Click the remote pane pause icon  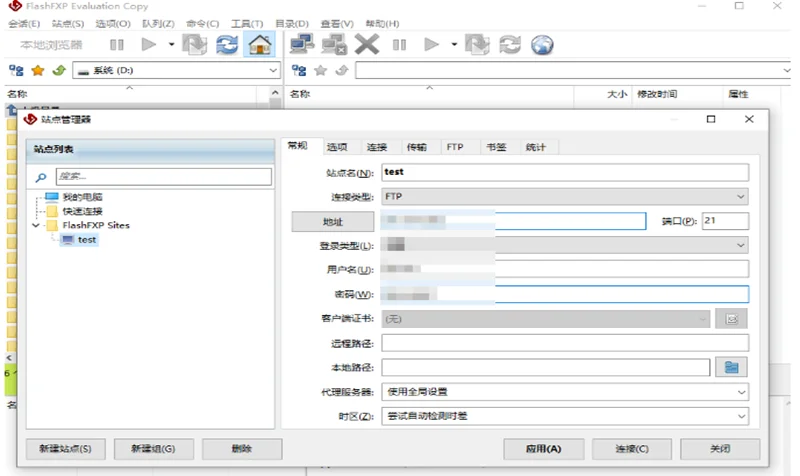coord(399,45)
